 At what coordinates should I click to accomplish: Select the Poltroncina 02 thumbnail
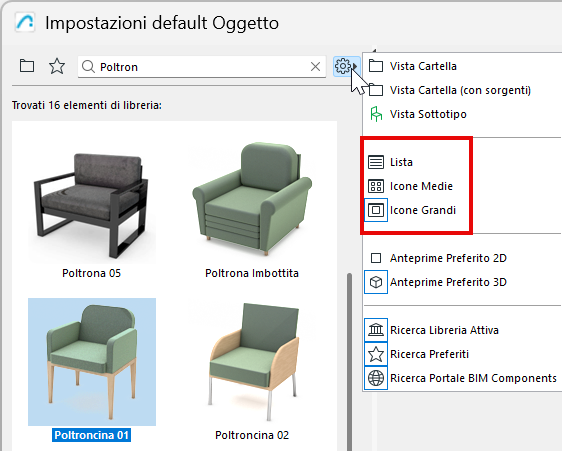[252, 362]
